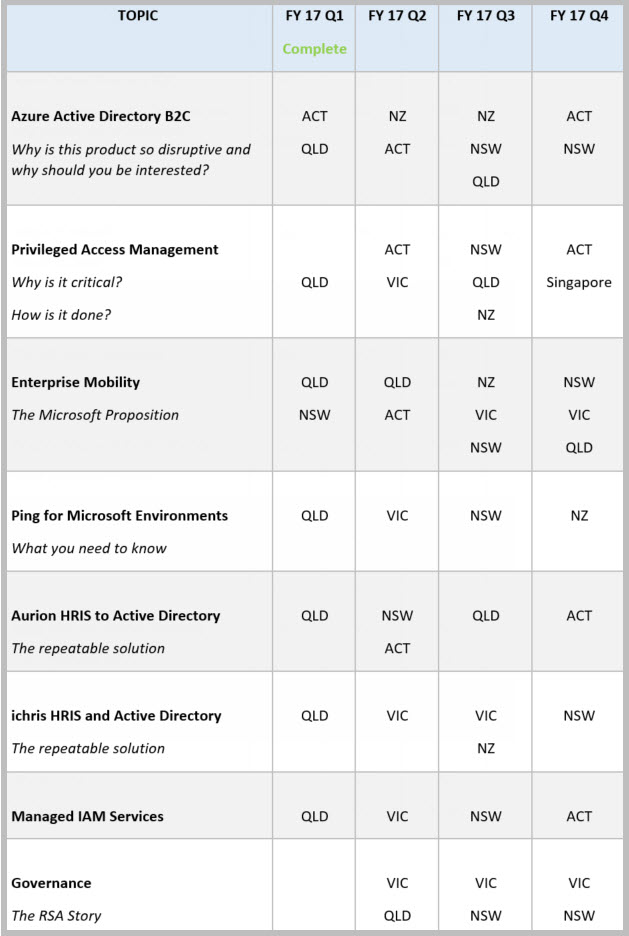Click the 'Why is it critical?' text
This screenshot has height=936, width=629.
[67, 282]
